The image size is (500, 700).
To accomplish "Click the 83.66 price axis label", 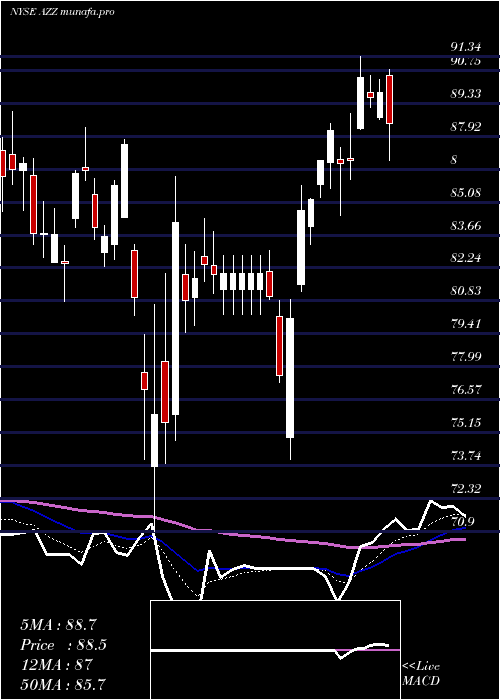I will pos(466,226).
